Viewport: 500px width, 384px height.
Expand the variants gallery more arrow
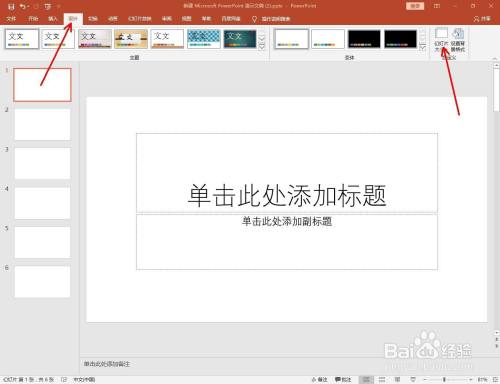pyautogui.click(x=423, y=47)
